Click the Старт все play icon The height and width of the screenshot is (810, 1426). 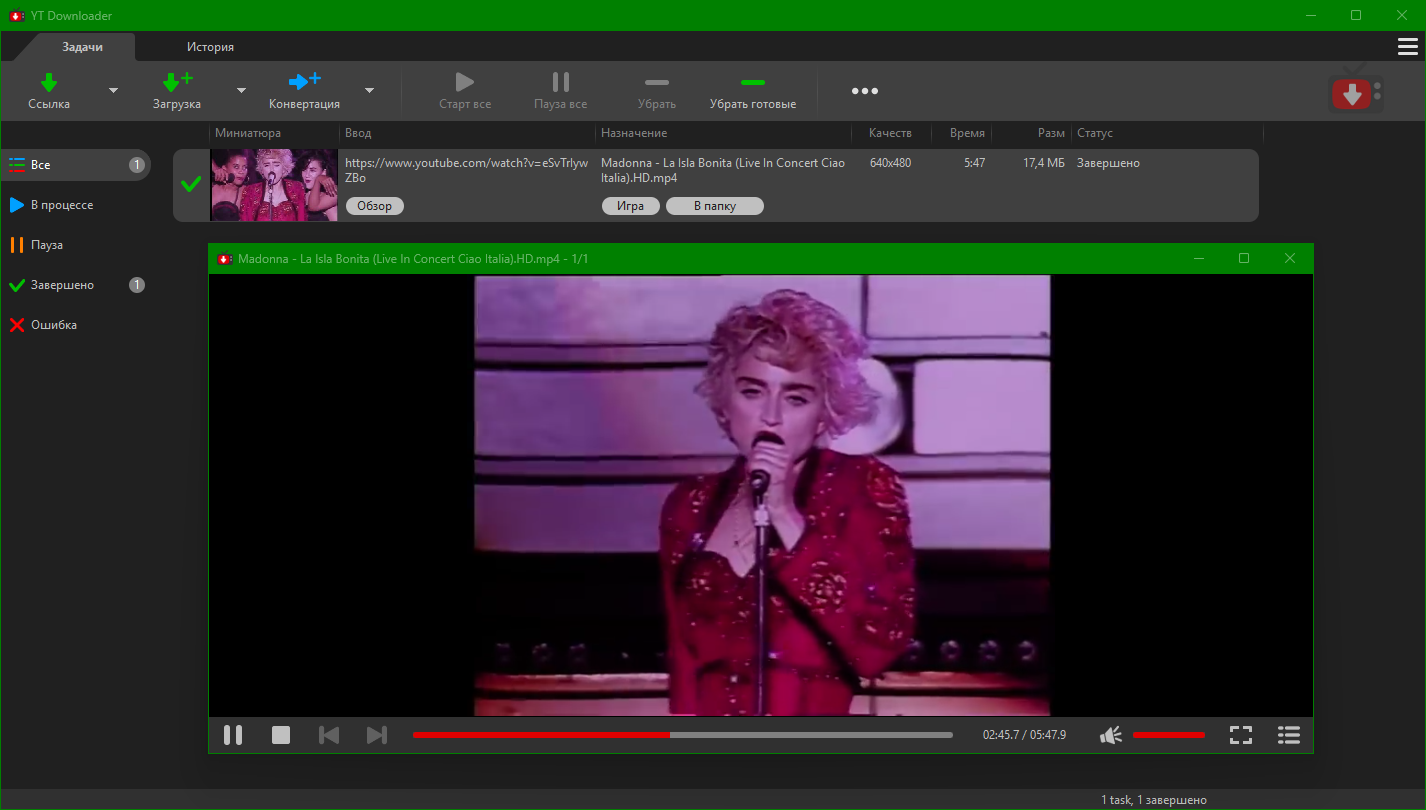[x=465, y=82]
